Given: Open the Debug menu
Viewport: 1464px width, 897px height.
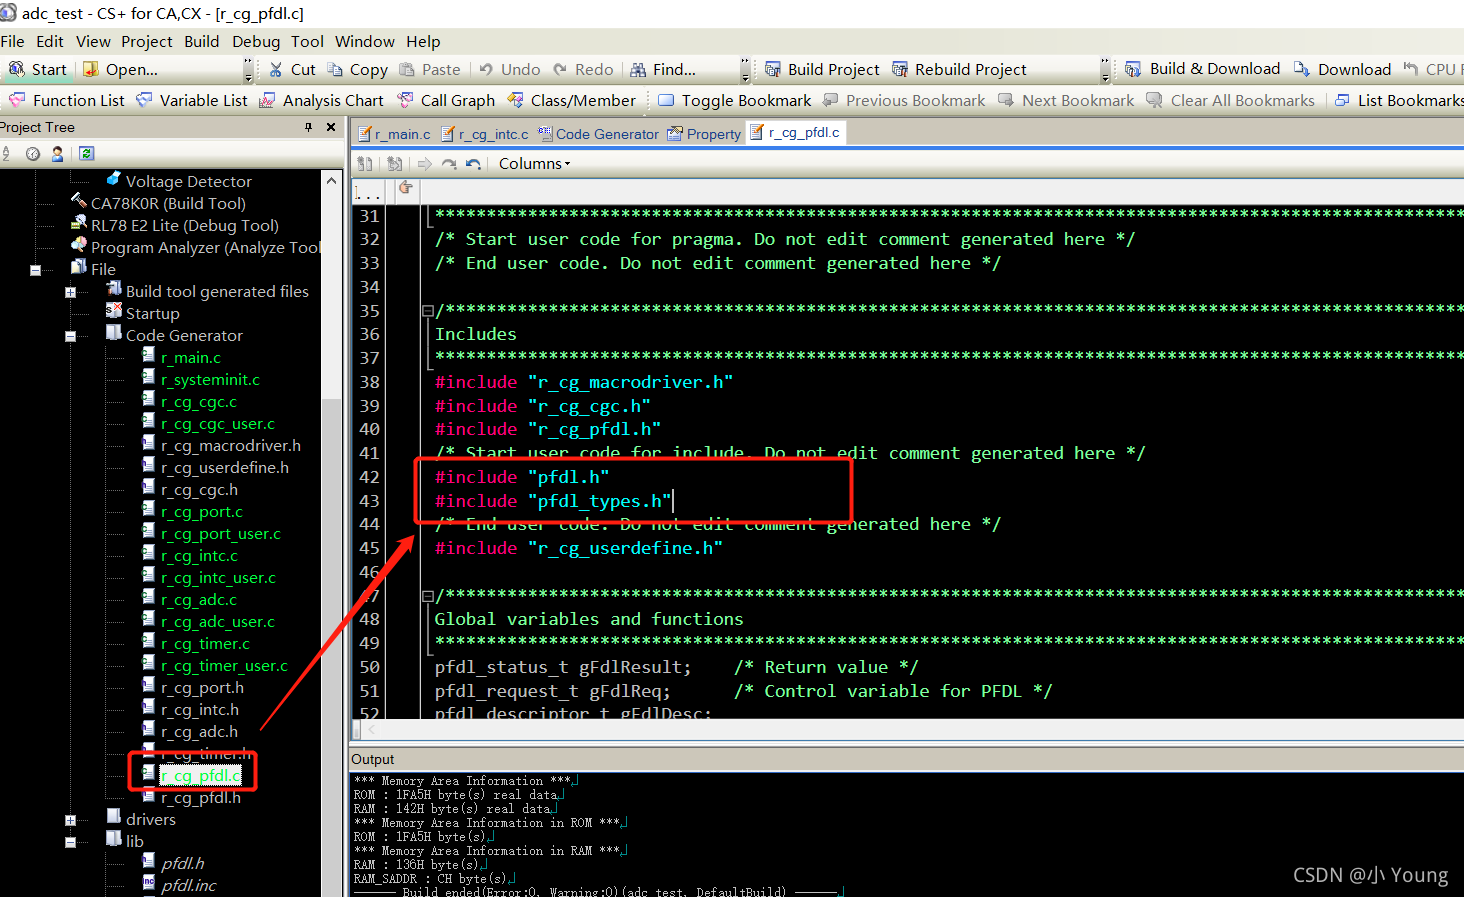Looking at the screenshot, I should (256, 41).
